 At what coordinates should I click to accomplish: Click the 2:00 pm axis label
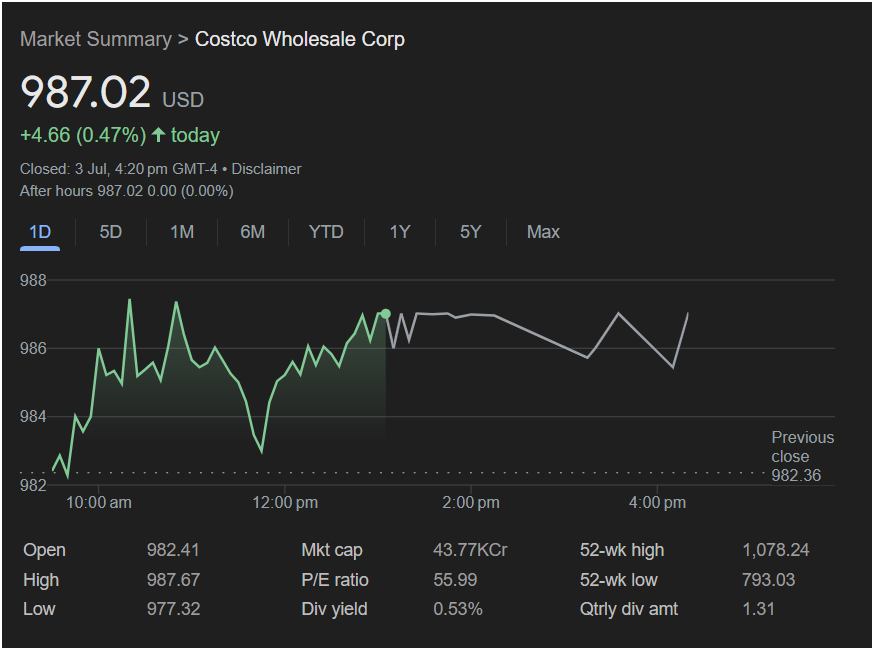(x=470, y=502)
